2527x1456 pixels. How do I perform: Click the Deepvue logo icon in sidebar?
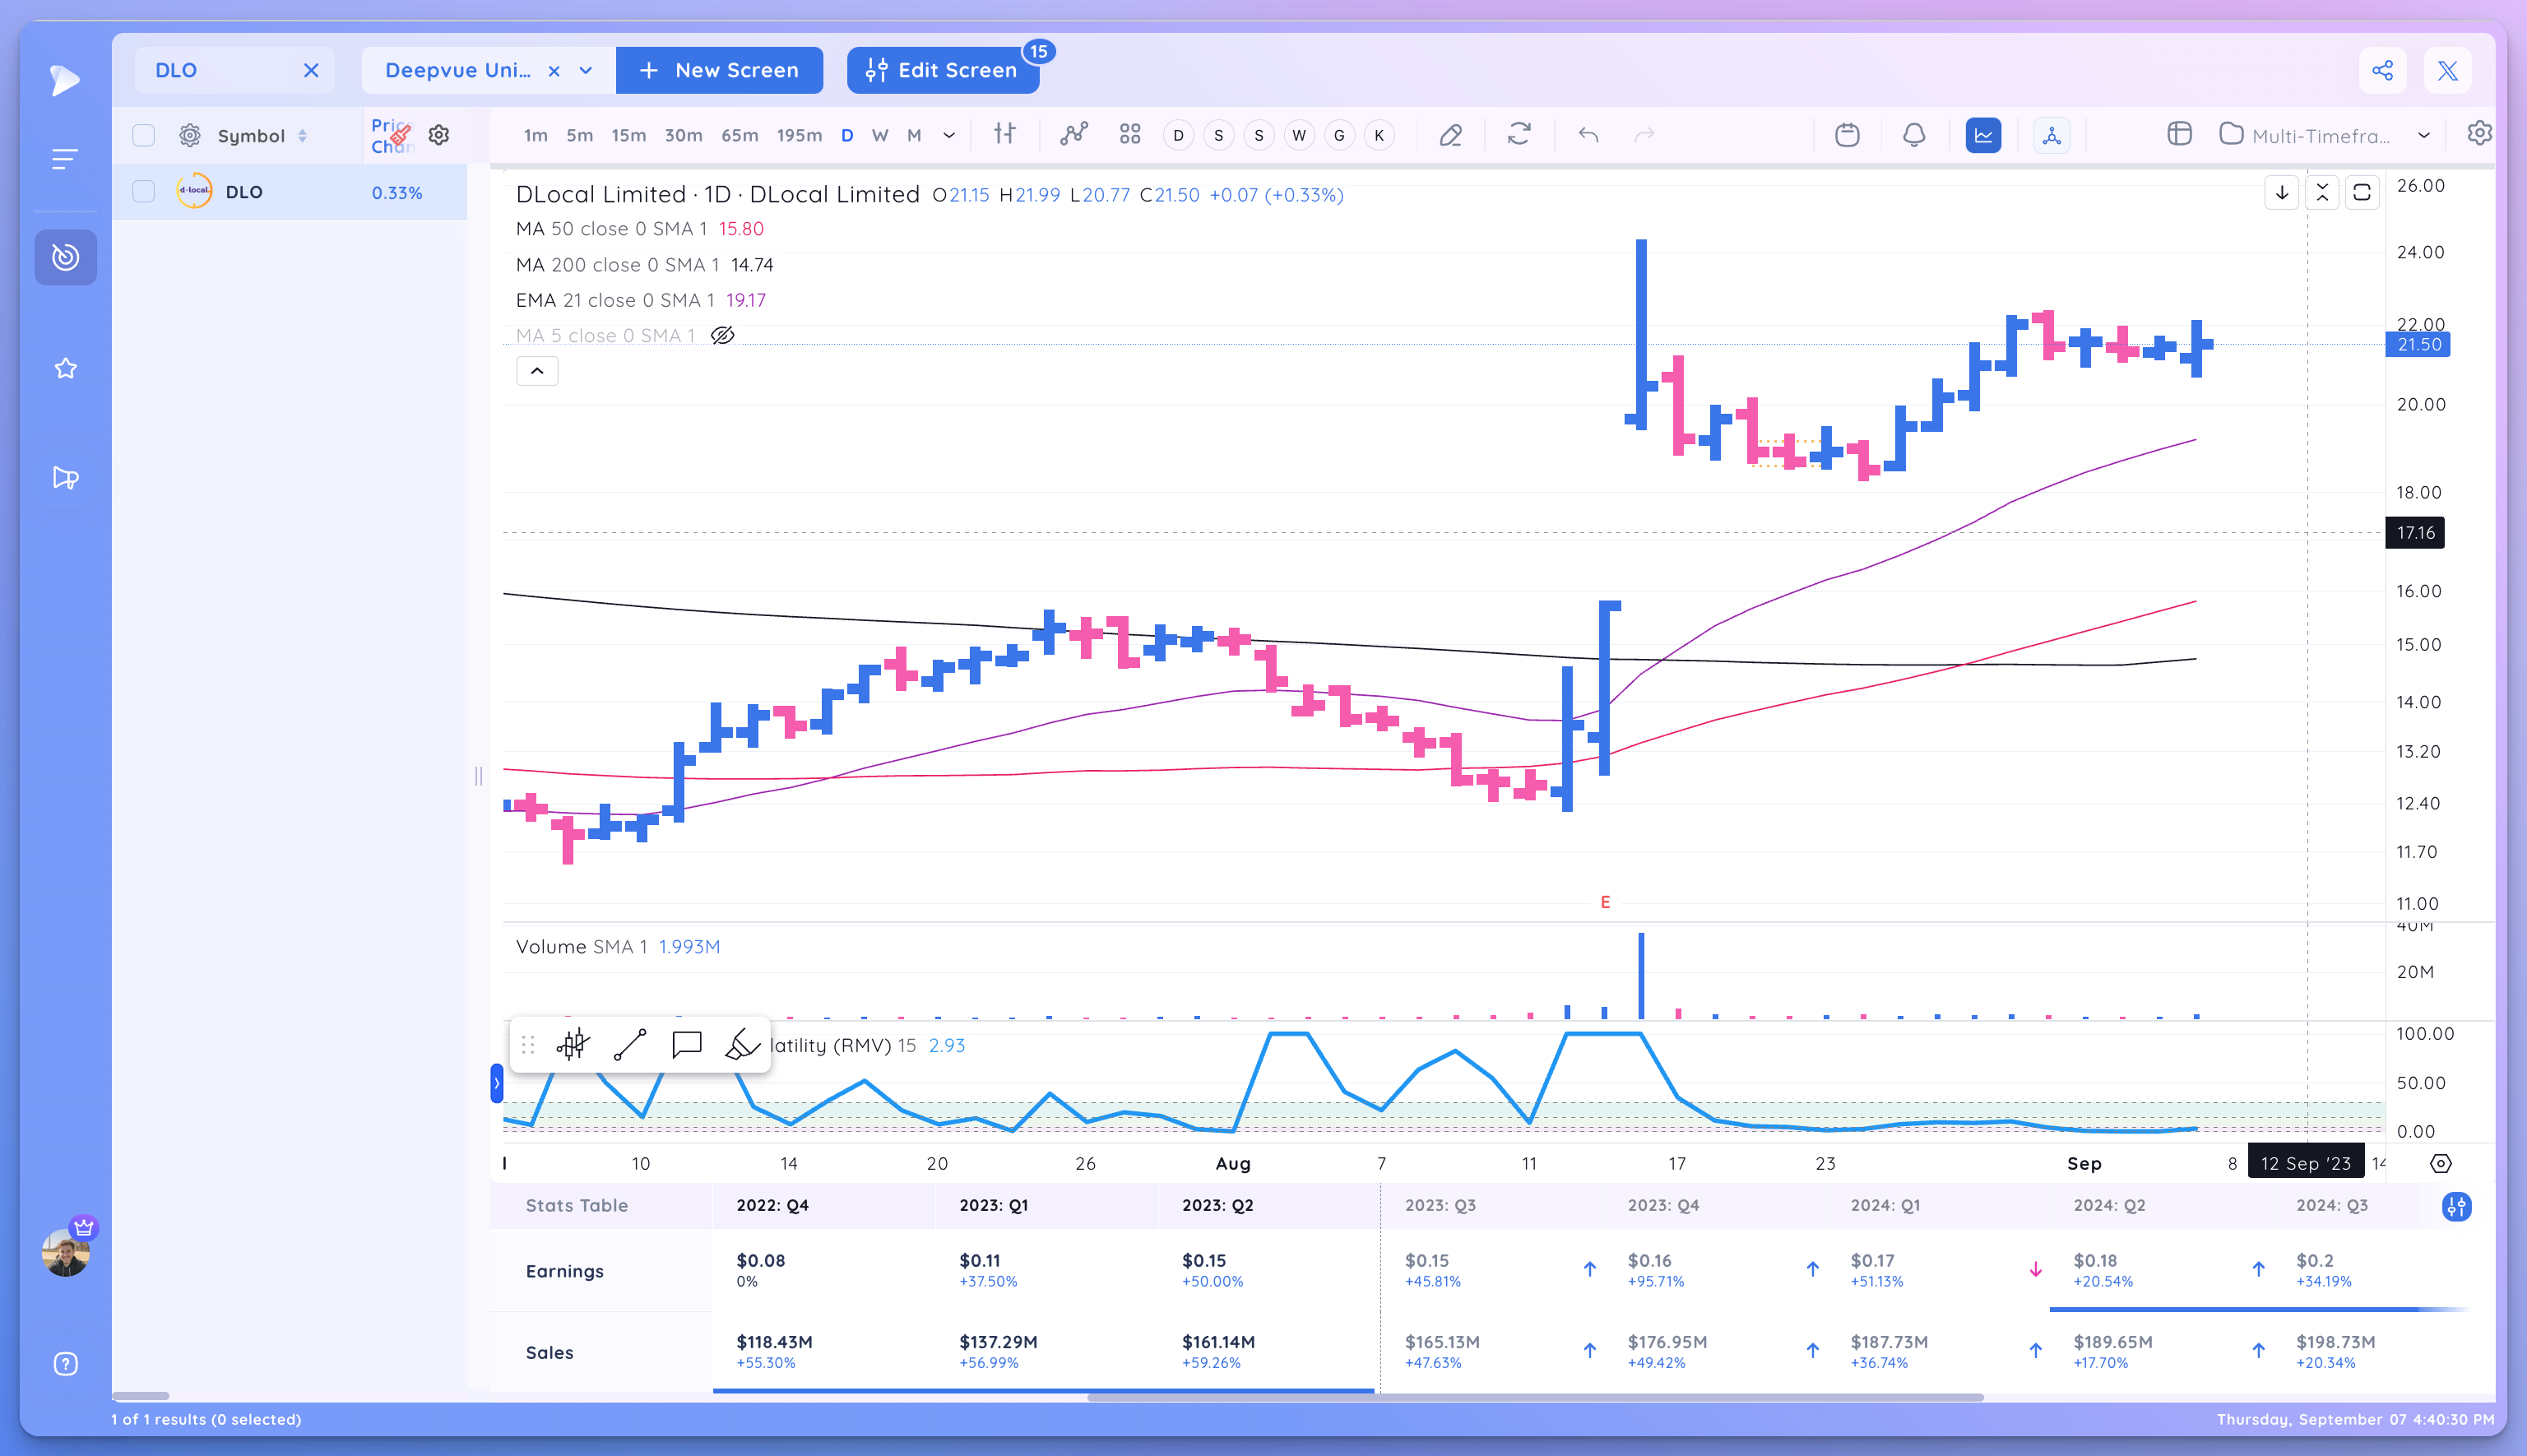point(65,80)
